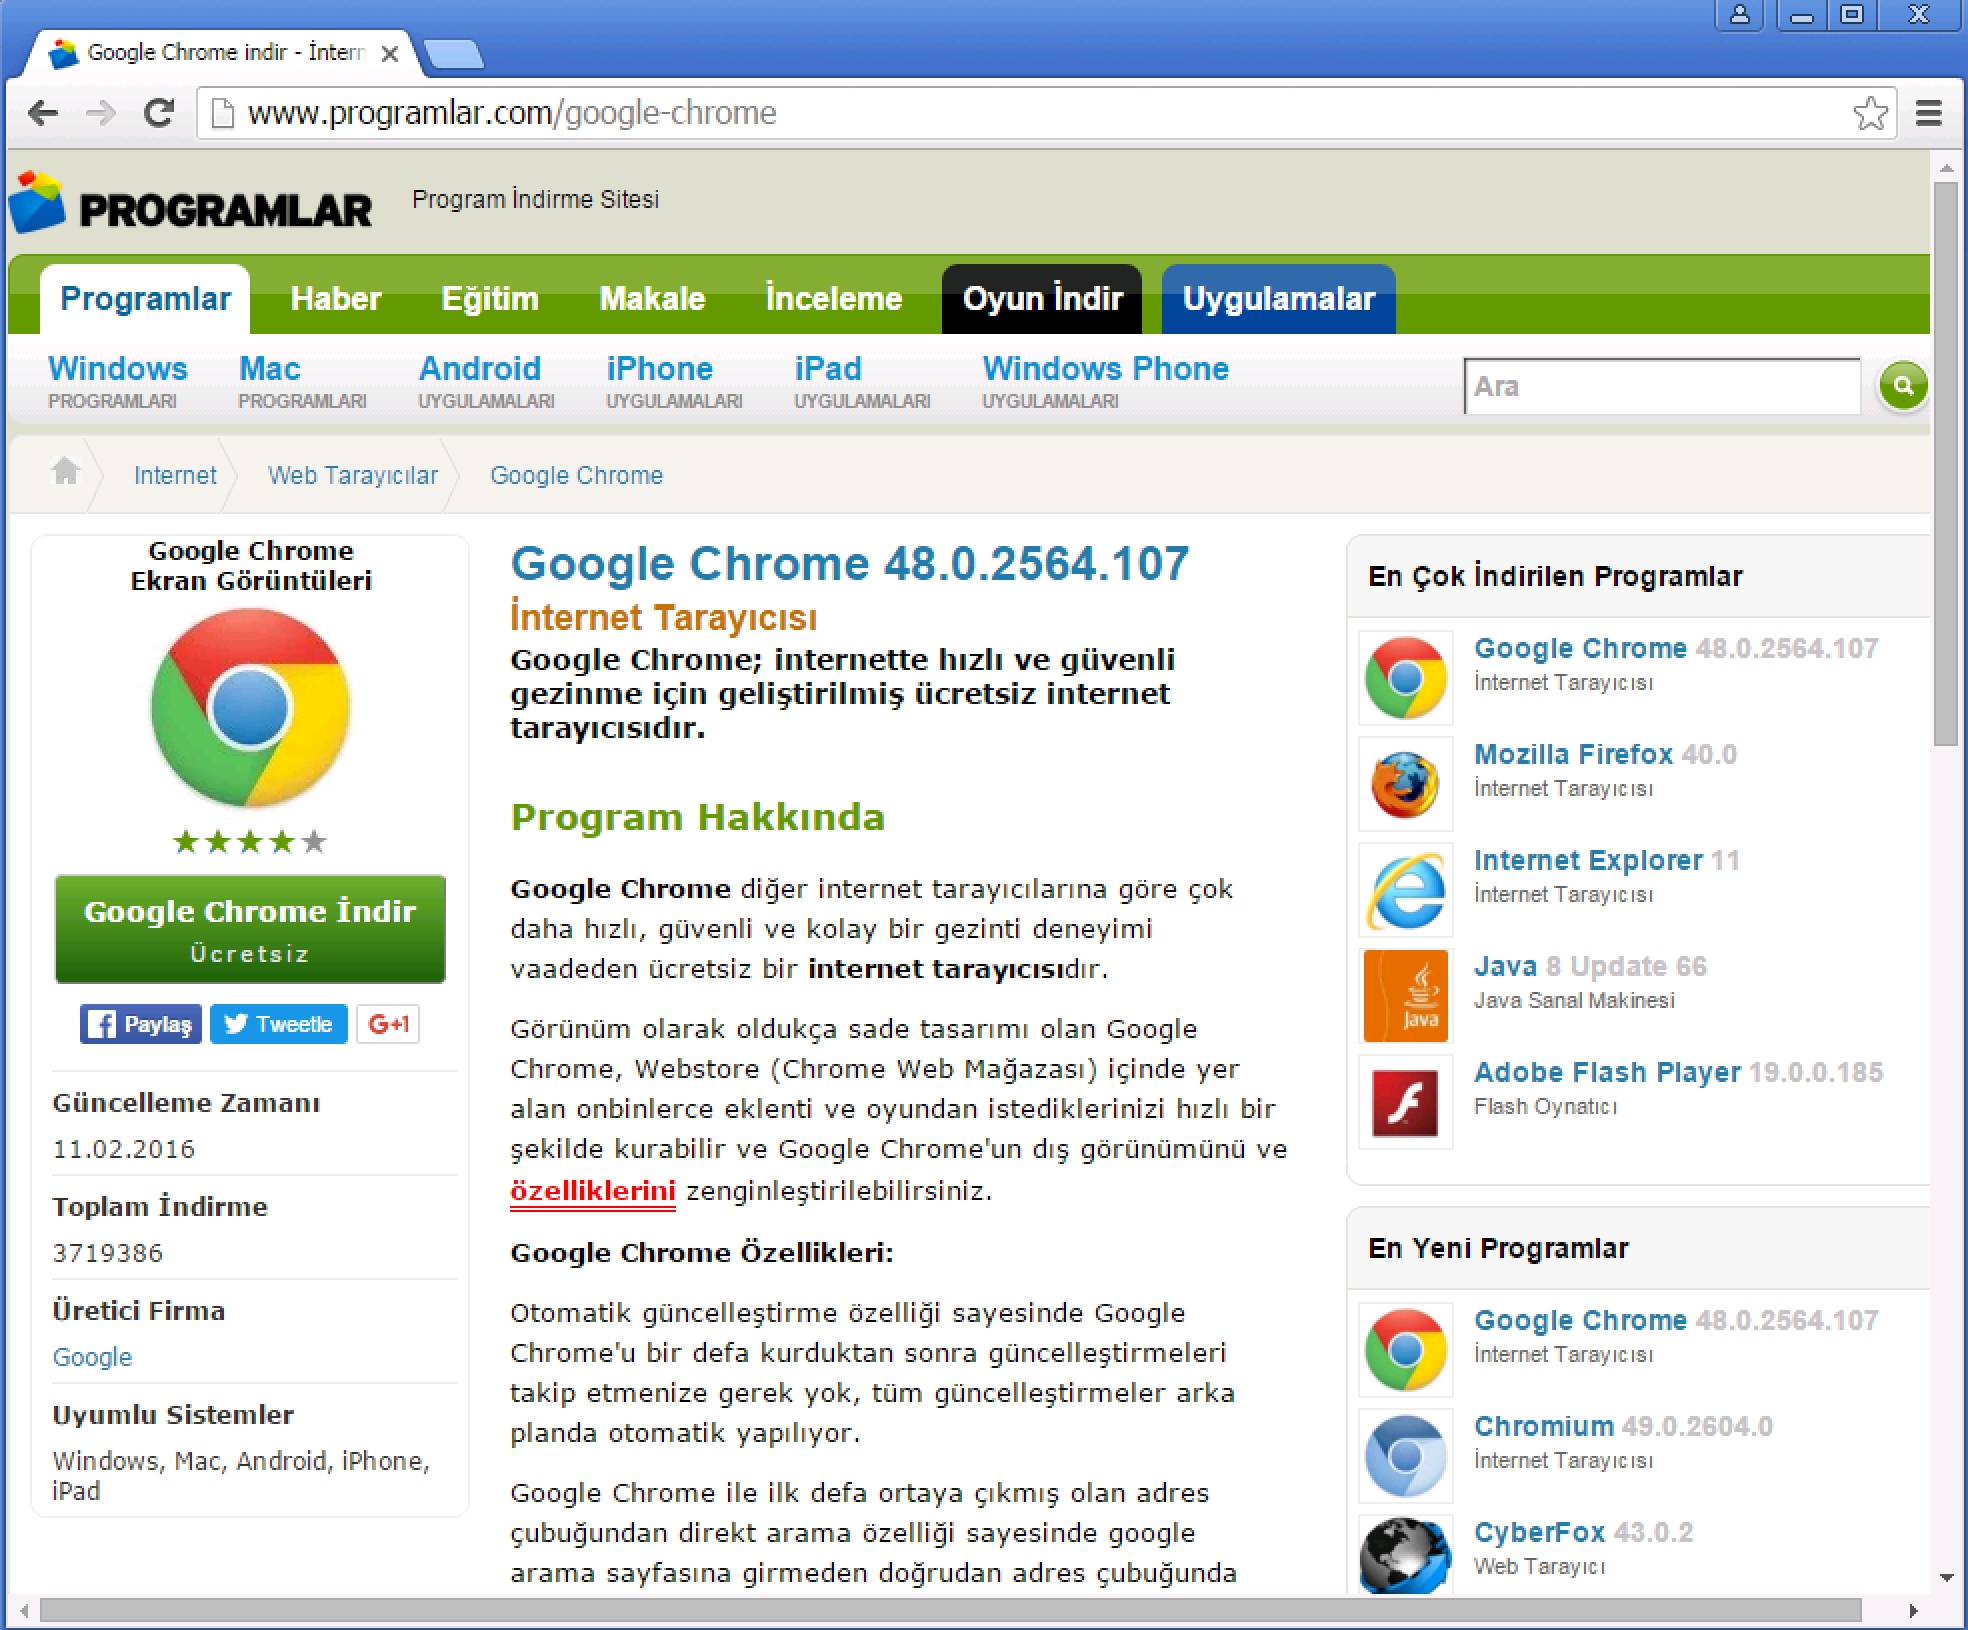The width and height of the screenshot is (1968, 1630).
Task: Click the browser forward arrow
Action: (101, 113)
